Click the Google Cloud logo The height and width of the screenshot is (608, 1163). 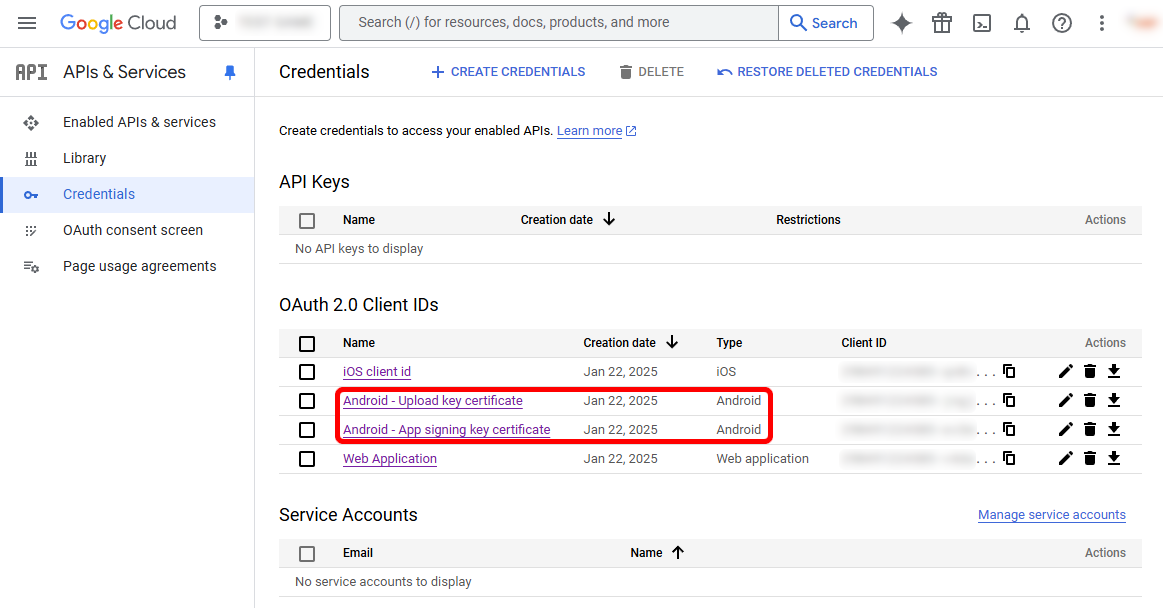[118, 23]
